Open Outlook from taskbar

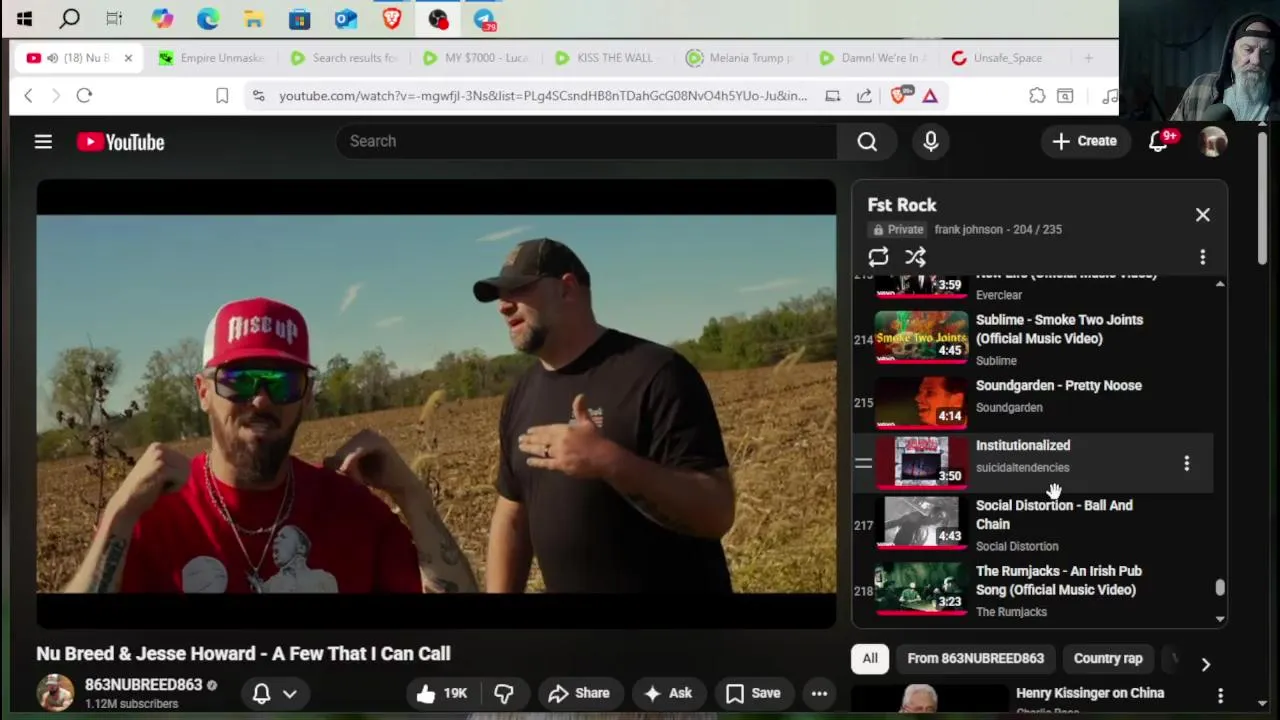pos(345,18)
